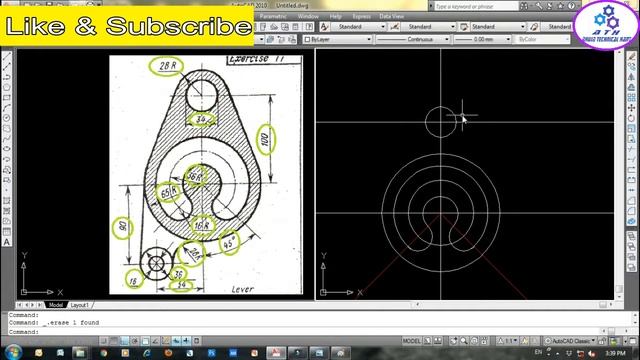Open the ByColor plot style dropdown
Image resolution: width=640 pixels, height=360 pixels.
point(542,39)
